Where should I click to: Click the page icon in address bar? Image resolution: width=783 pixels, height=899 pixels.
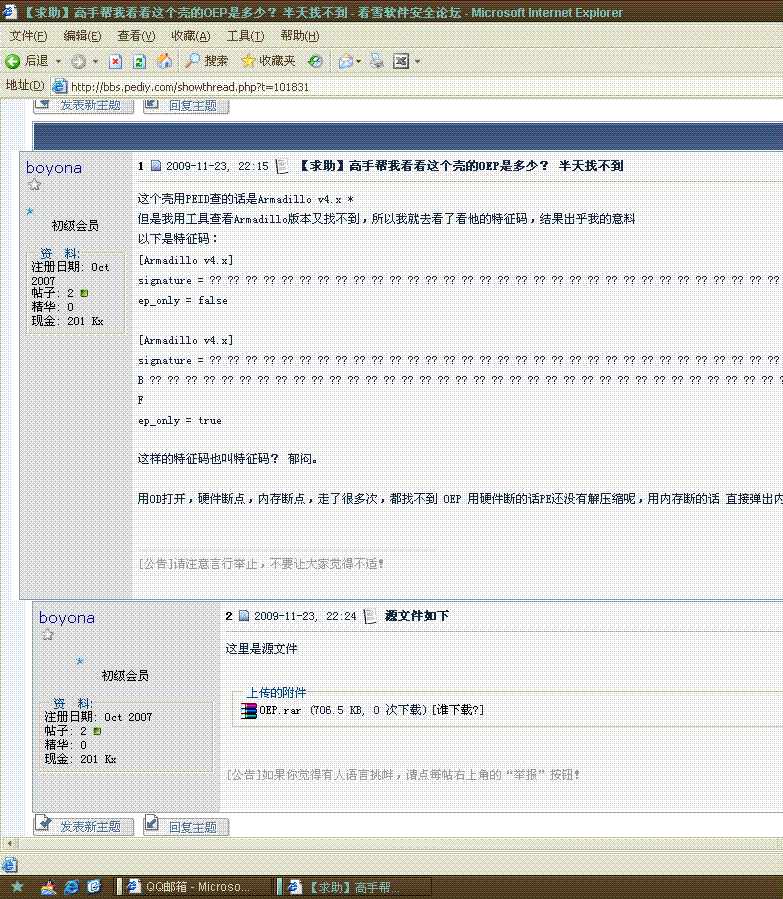click(x=59, y=87)
